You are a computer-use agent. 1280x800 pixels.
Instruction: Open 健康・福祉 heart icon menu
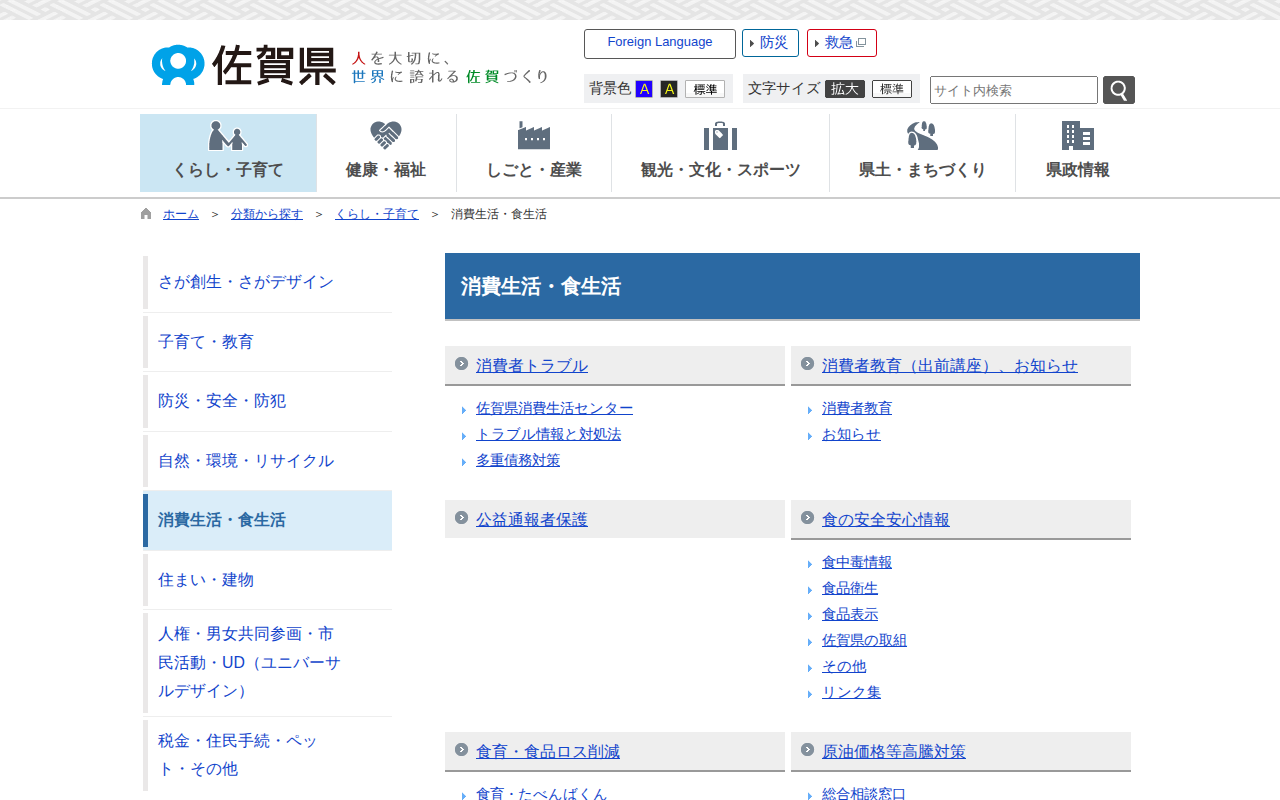[386, 153]
